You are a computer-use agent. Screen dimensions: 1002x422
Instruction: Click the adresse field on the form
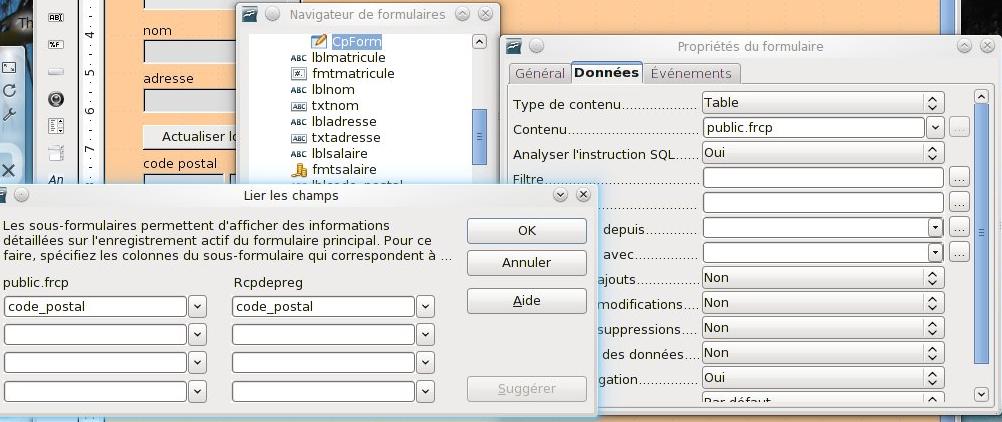click(x=190, y=100)
